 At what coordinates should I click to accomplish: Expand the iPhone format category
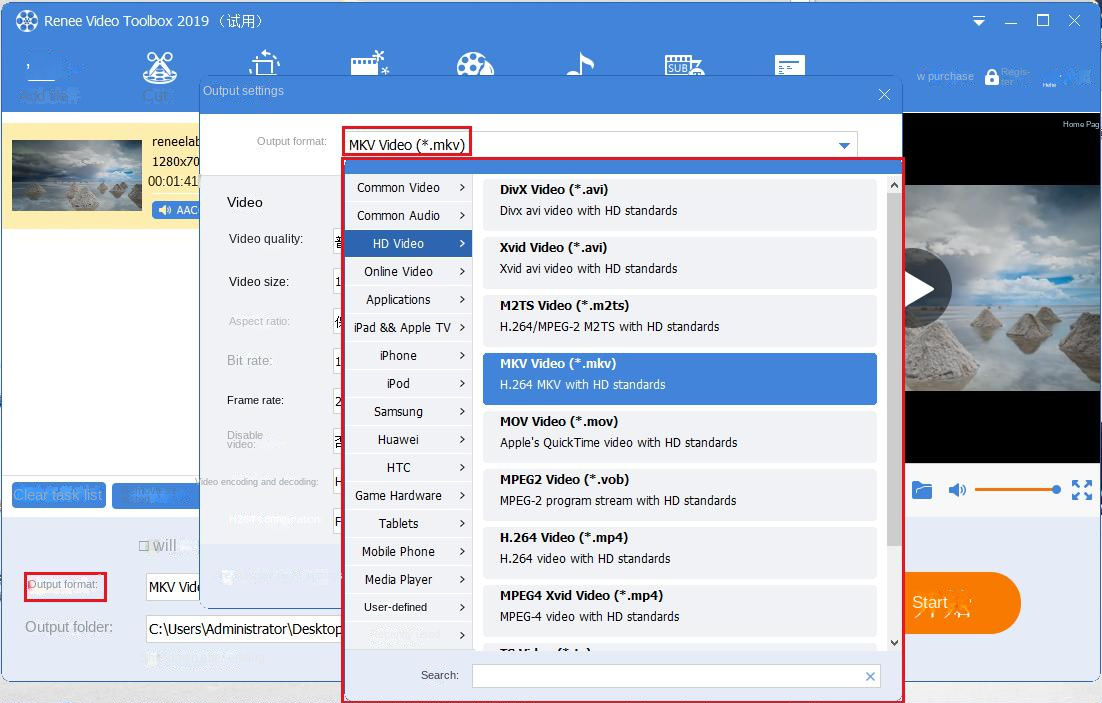coord(398,355)
